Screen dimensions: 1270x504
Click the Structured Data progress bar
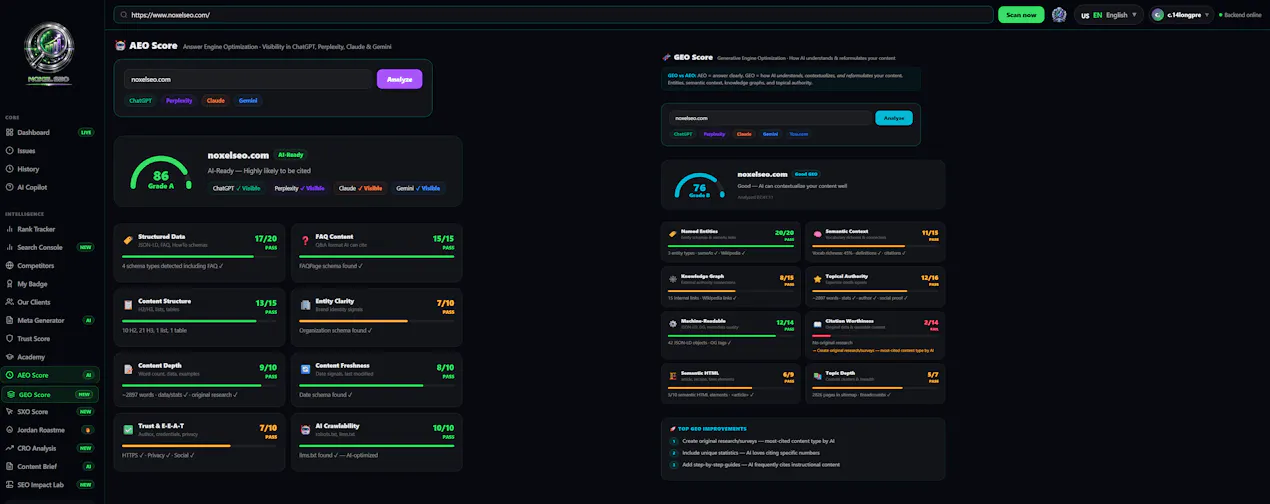199,256
